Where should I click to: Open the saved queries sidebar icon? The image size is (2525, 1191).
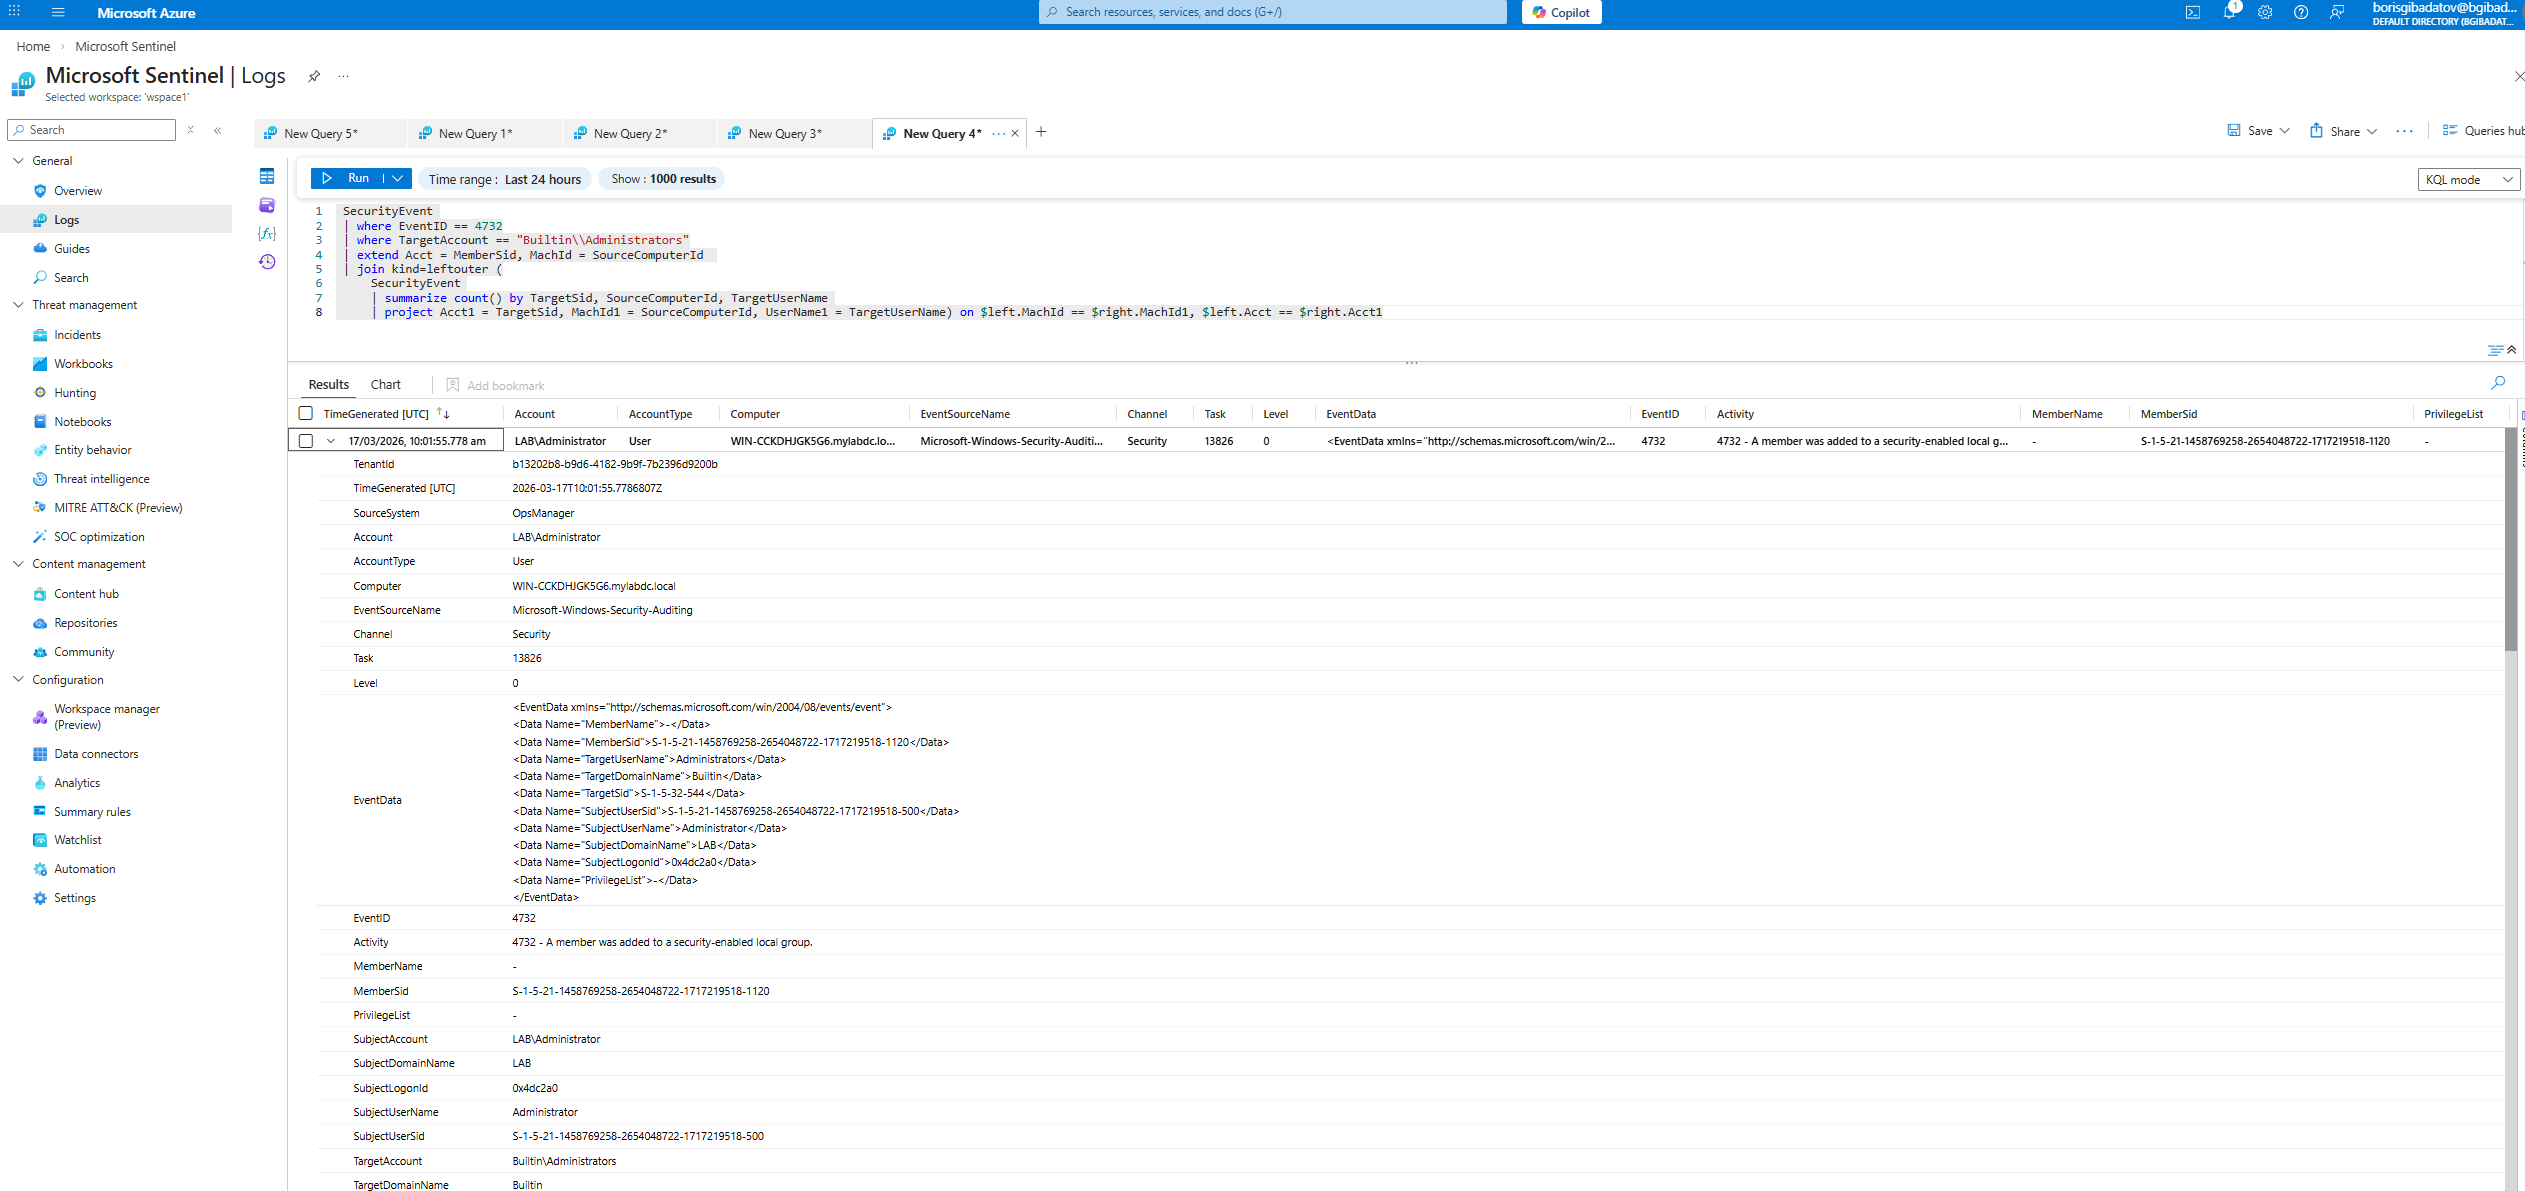pos(267,205)
